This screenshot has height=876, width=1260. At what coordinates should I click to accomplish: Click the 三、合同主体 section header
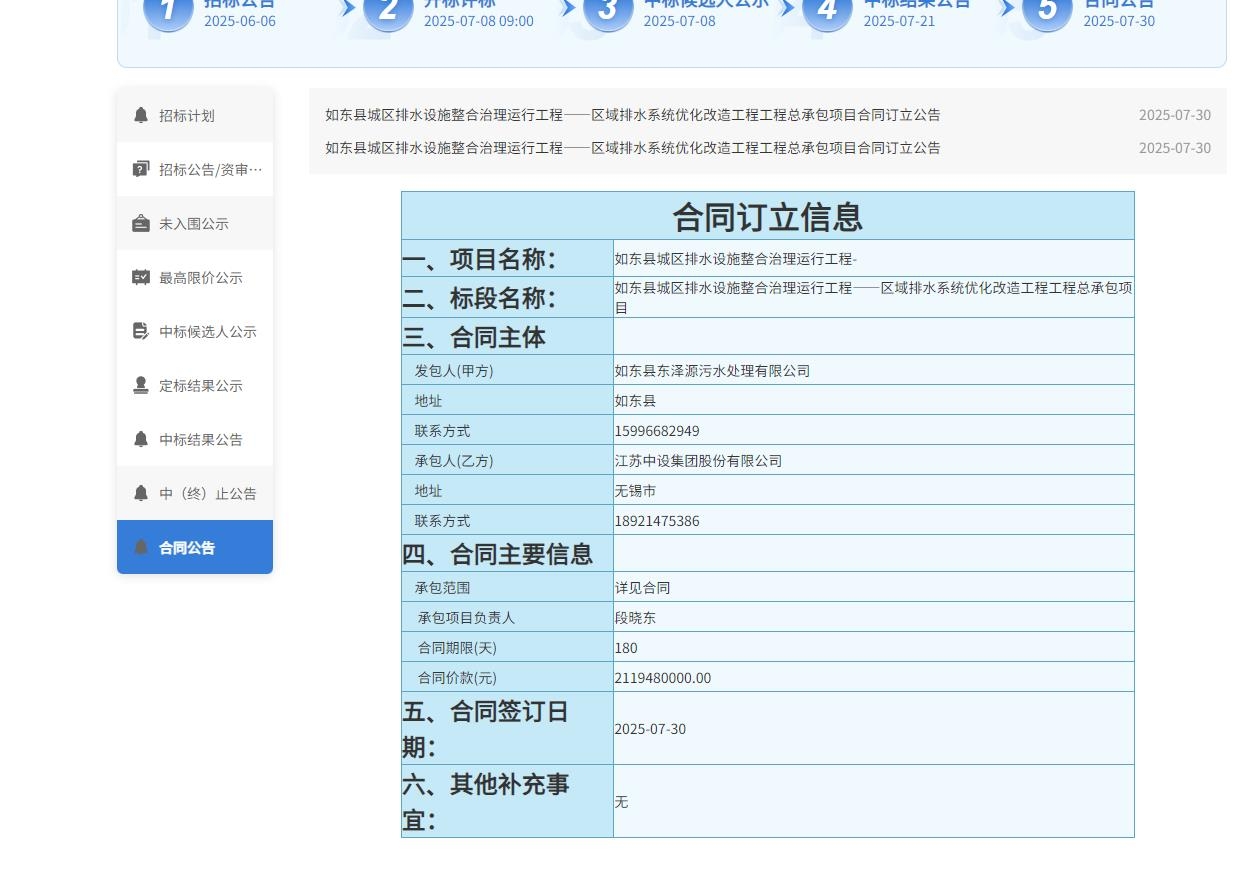pyautogui.click(x=474, y=337)
